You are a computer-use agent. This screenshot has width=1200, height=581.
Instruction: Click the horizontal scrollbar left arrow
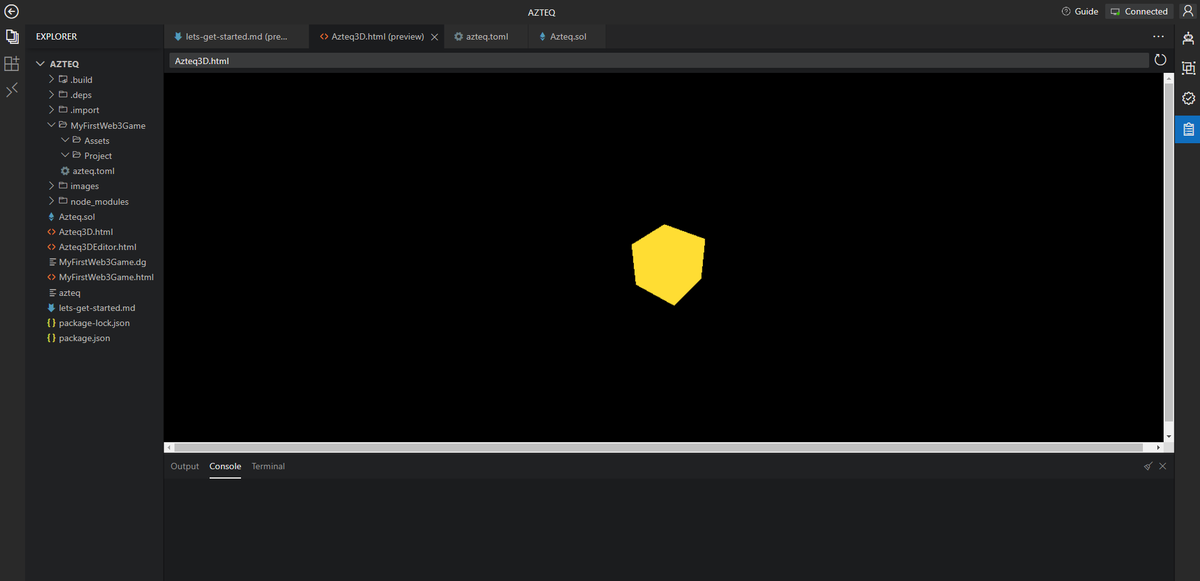(169, 447)
